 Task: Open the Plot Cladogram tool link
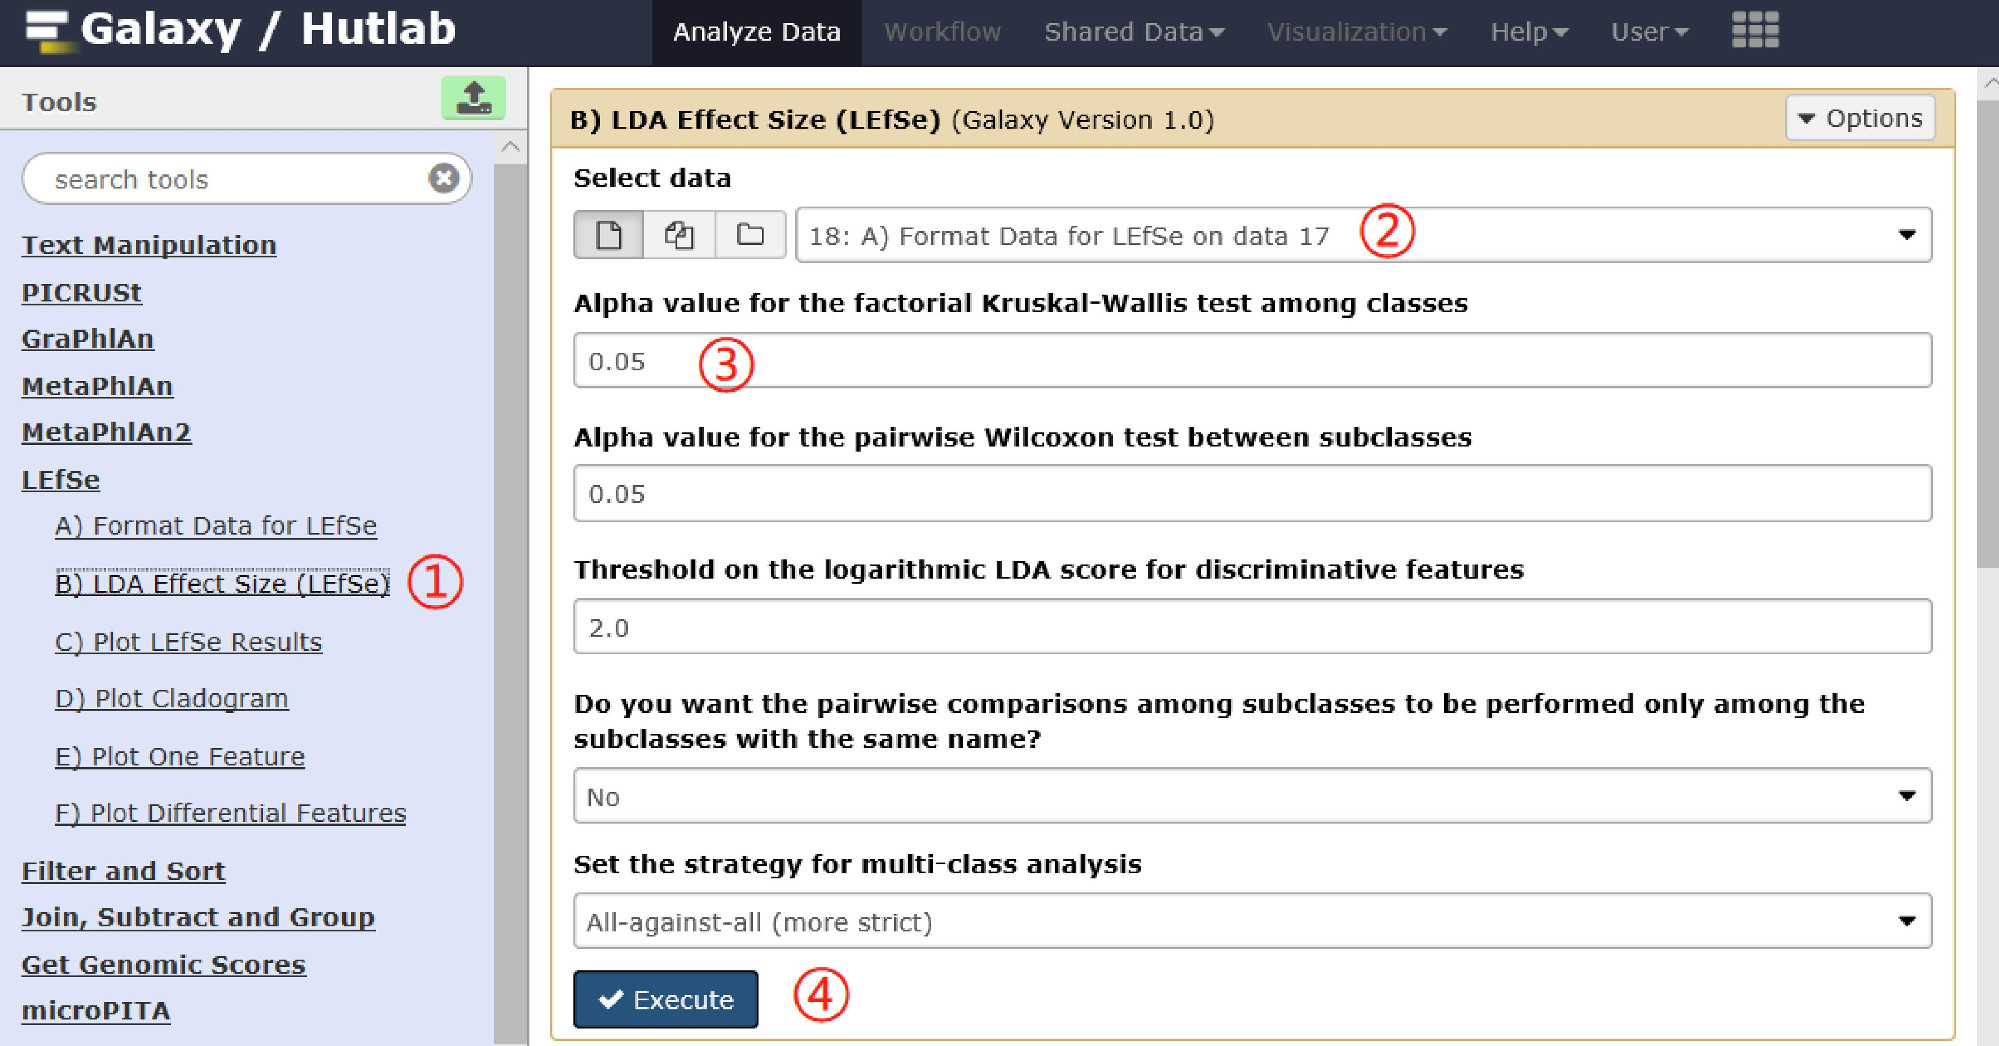171,698
